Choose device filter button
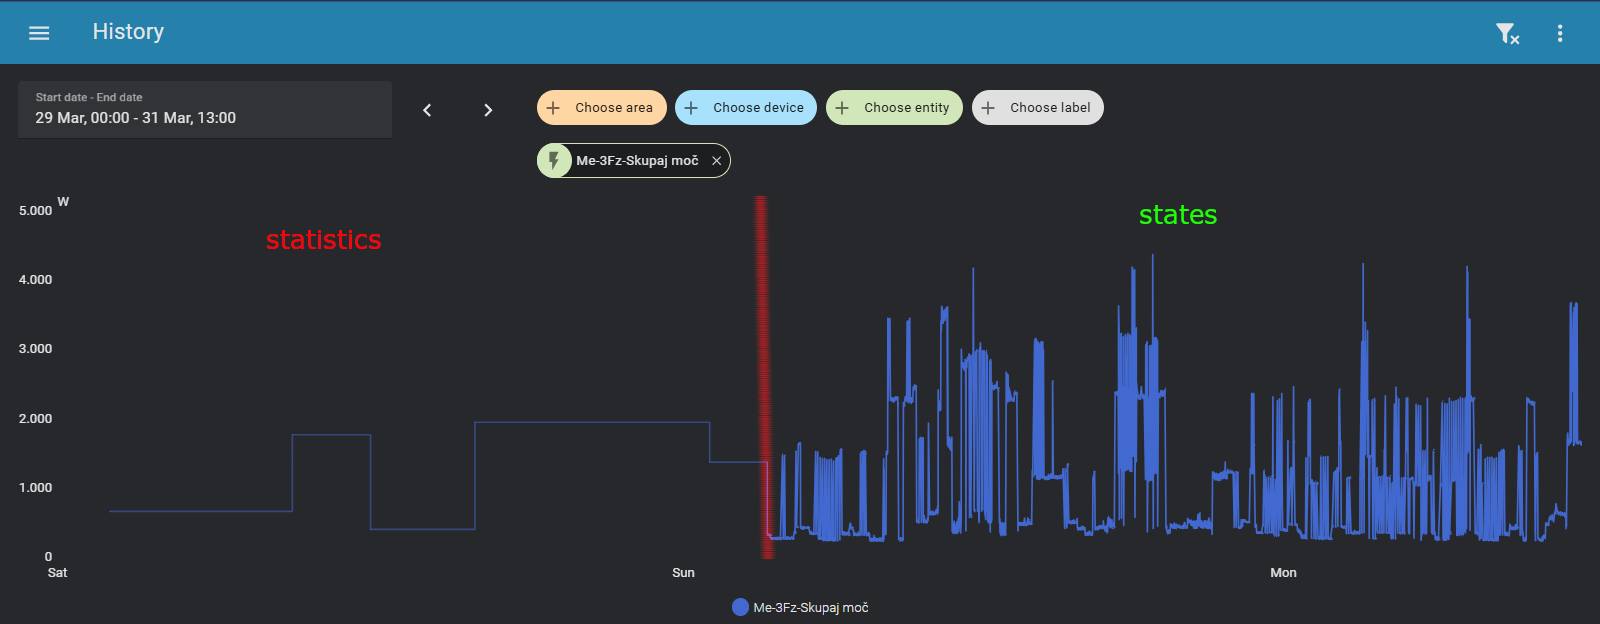Viewport: 1600px width, 624px height. [x=746, y=108]
